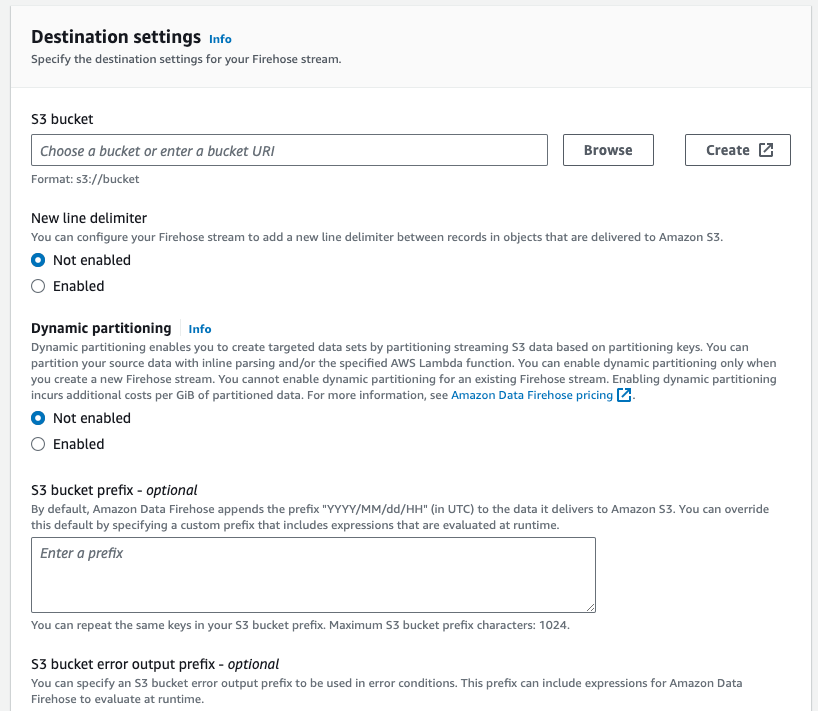This screenshot has width=818, height=711.
Task: Open Info link beside Destination settings
Action: pyautogui.click(x=220, y=39)
